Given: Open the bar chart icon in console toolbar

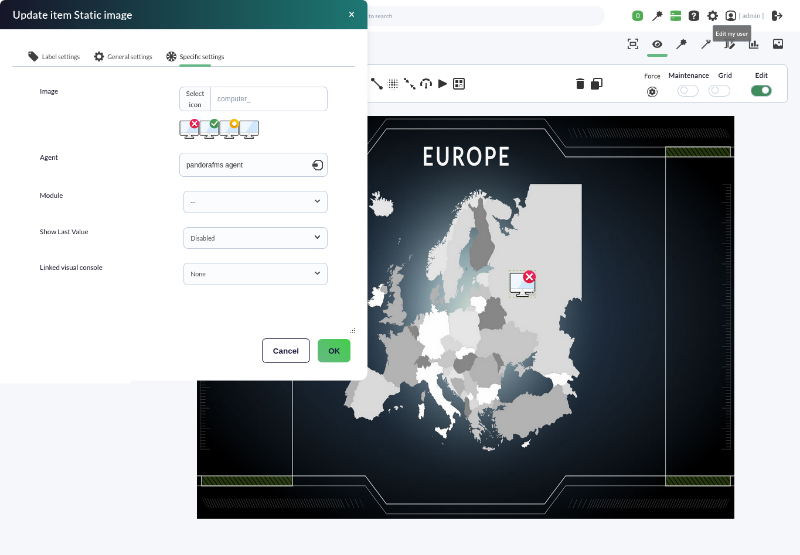Looking at the screenshot, I should tap(754, 44).
